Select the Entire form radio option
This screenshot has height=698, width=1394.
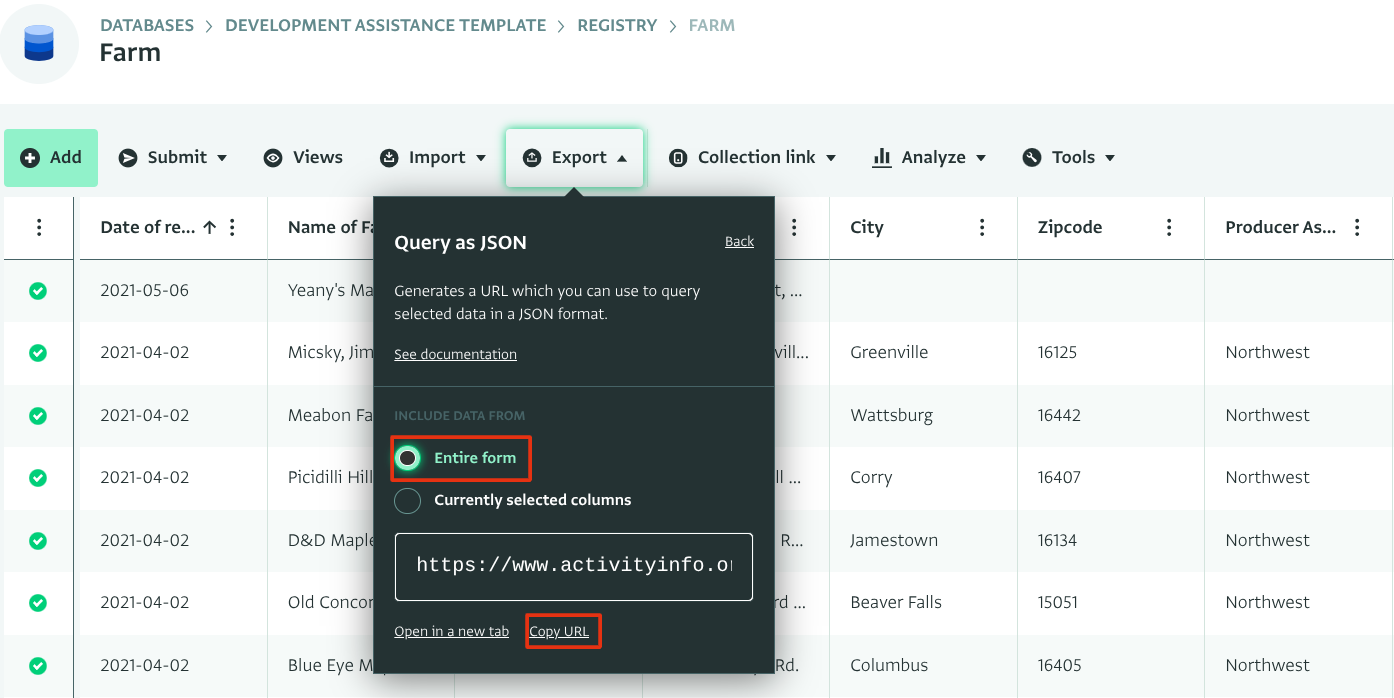pos(408,458)
